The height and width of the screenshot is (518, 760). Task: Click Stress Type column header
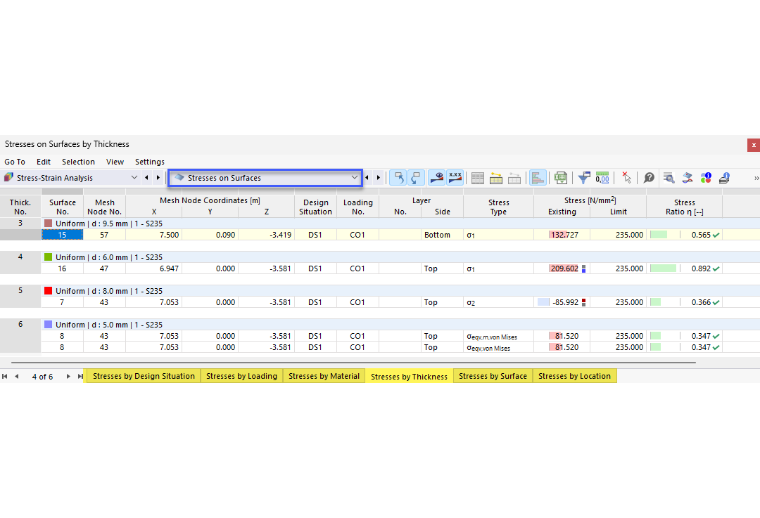(x=498, y=207)
